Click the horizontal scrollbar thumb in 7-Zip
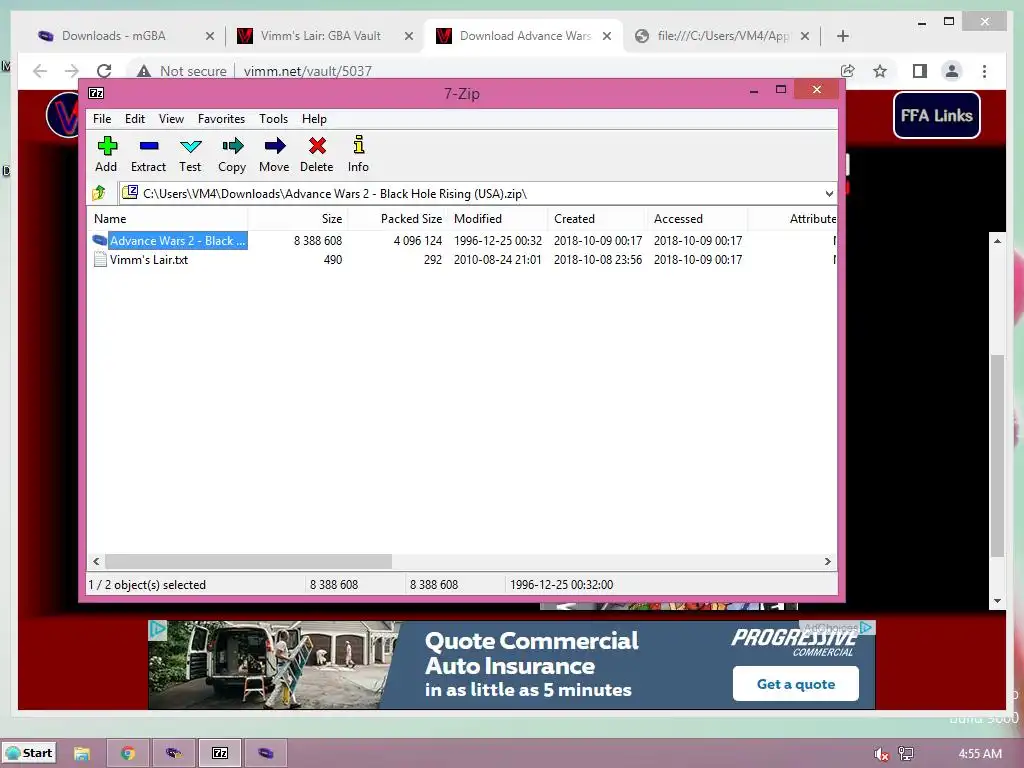Viewport: 1024px width, 768px height. 248,562
